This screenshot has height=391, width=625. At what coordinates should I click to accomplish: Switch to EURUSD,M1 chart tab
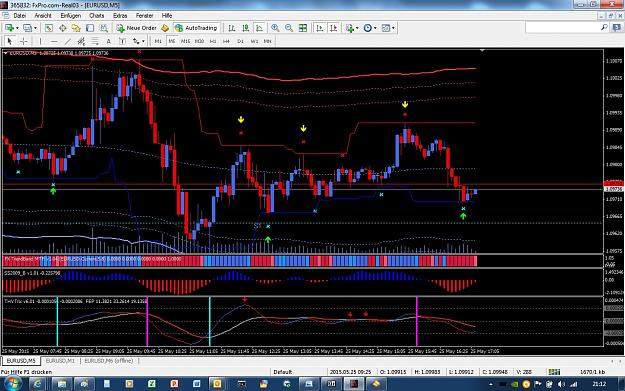(60, 361)
